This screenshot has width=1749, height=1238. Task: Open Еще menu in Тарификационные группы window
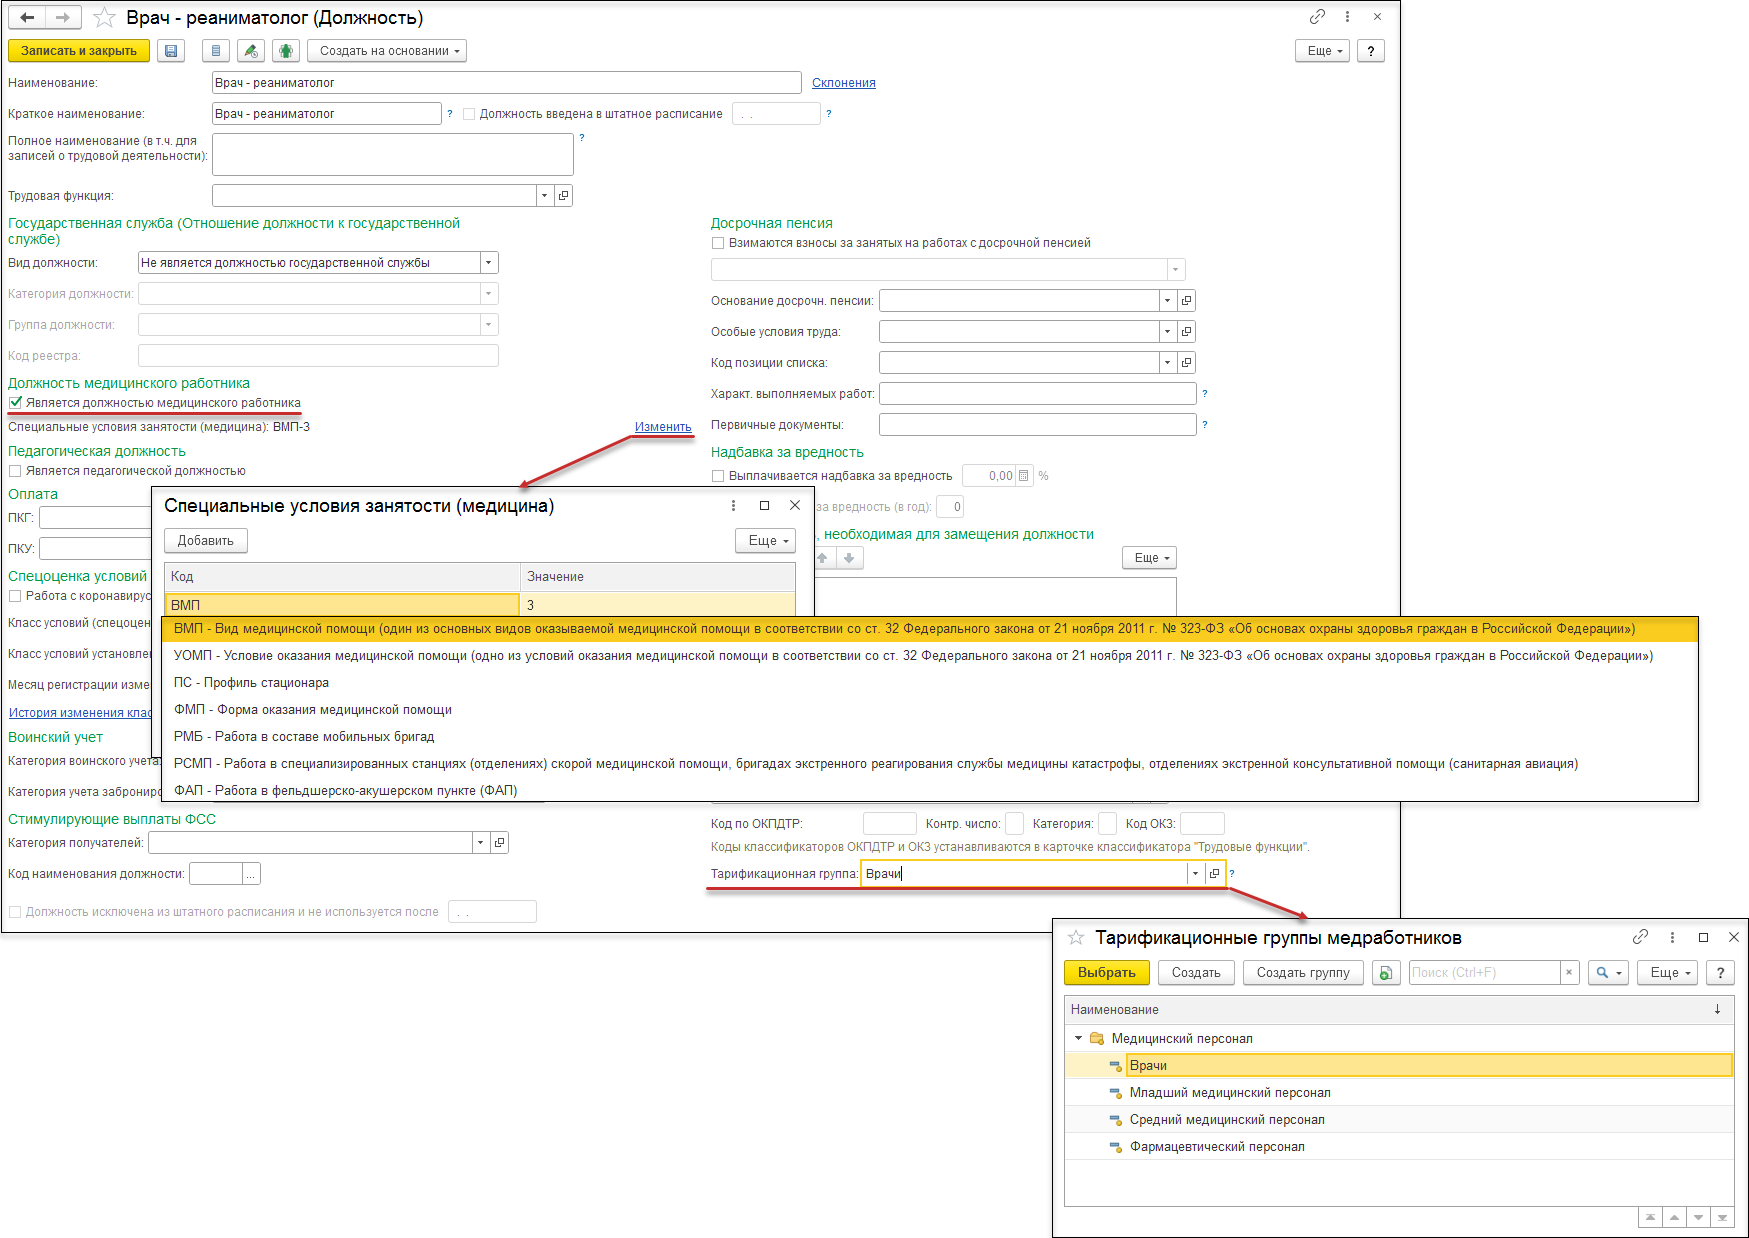[1667, 973]
